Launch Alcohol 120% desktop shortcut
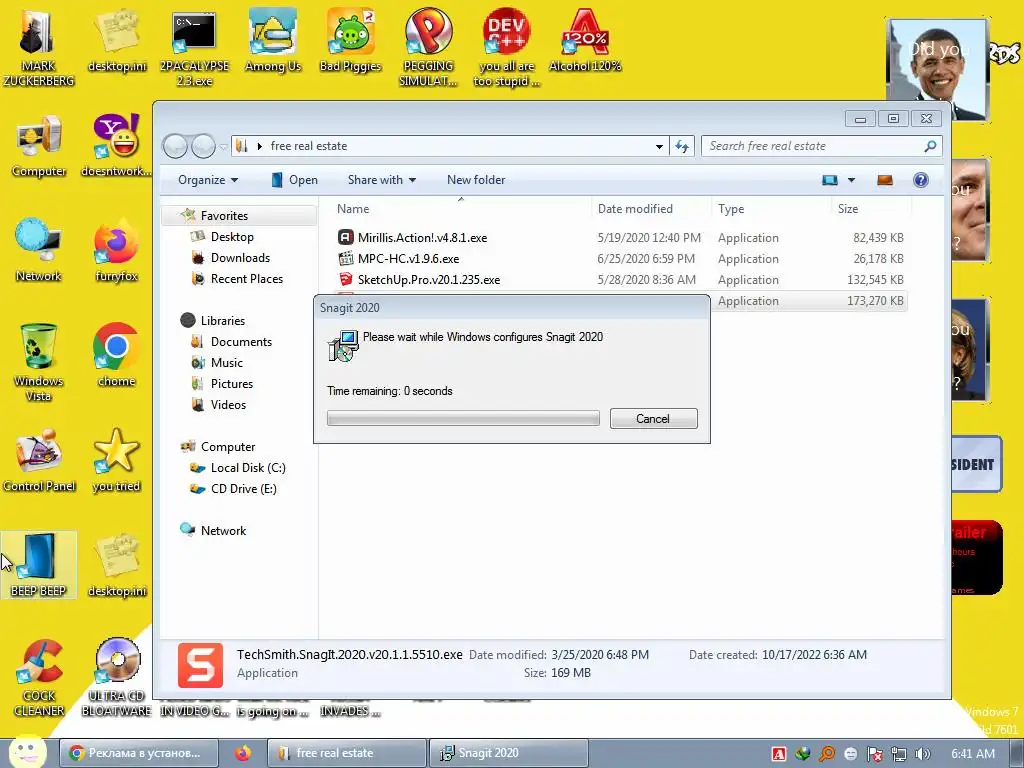This screenshot has width=1024, height=768. click(x=584, y=40)
